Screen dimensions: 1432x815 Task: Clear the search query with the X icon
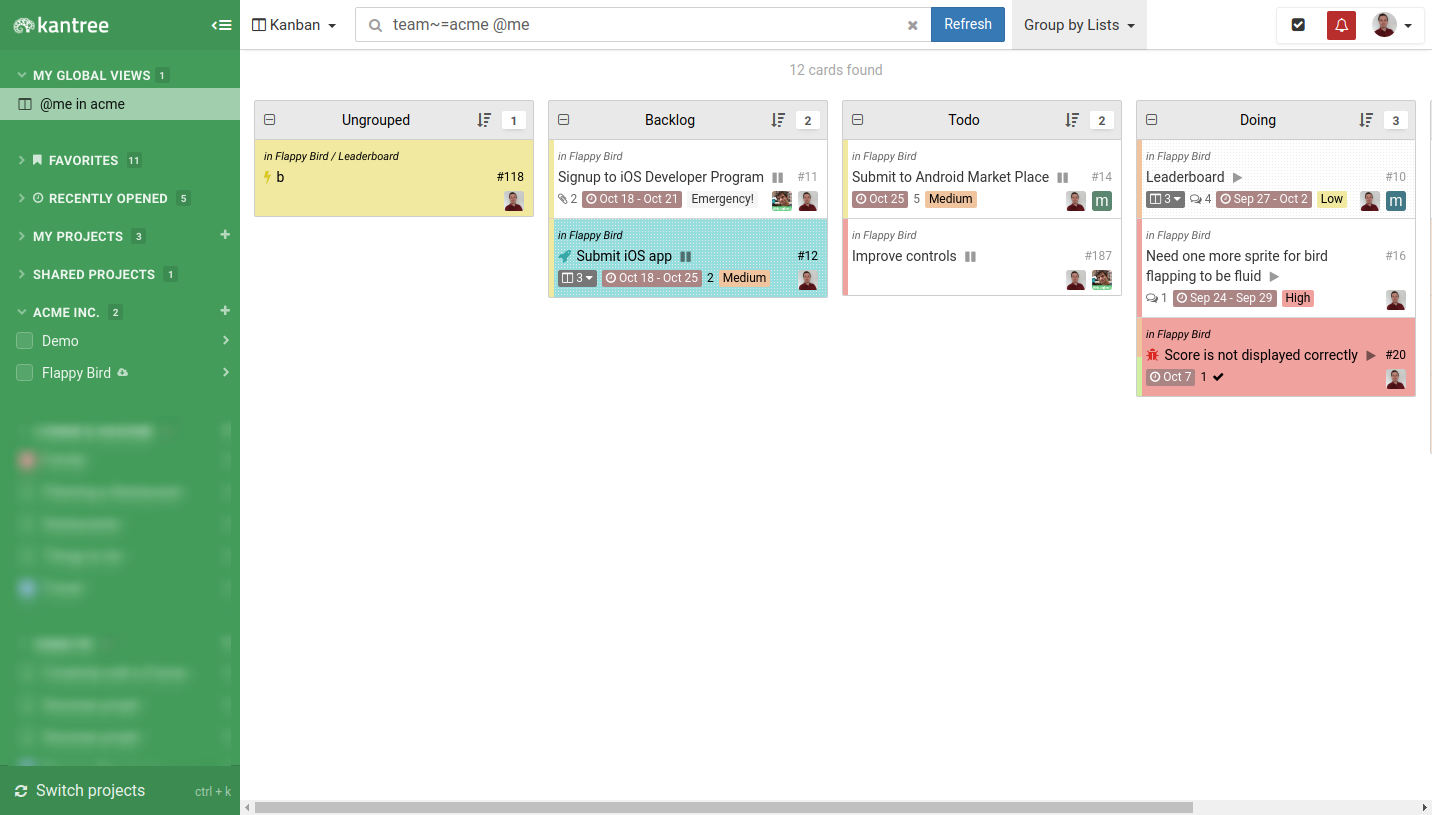(x=912, y=25)
